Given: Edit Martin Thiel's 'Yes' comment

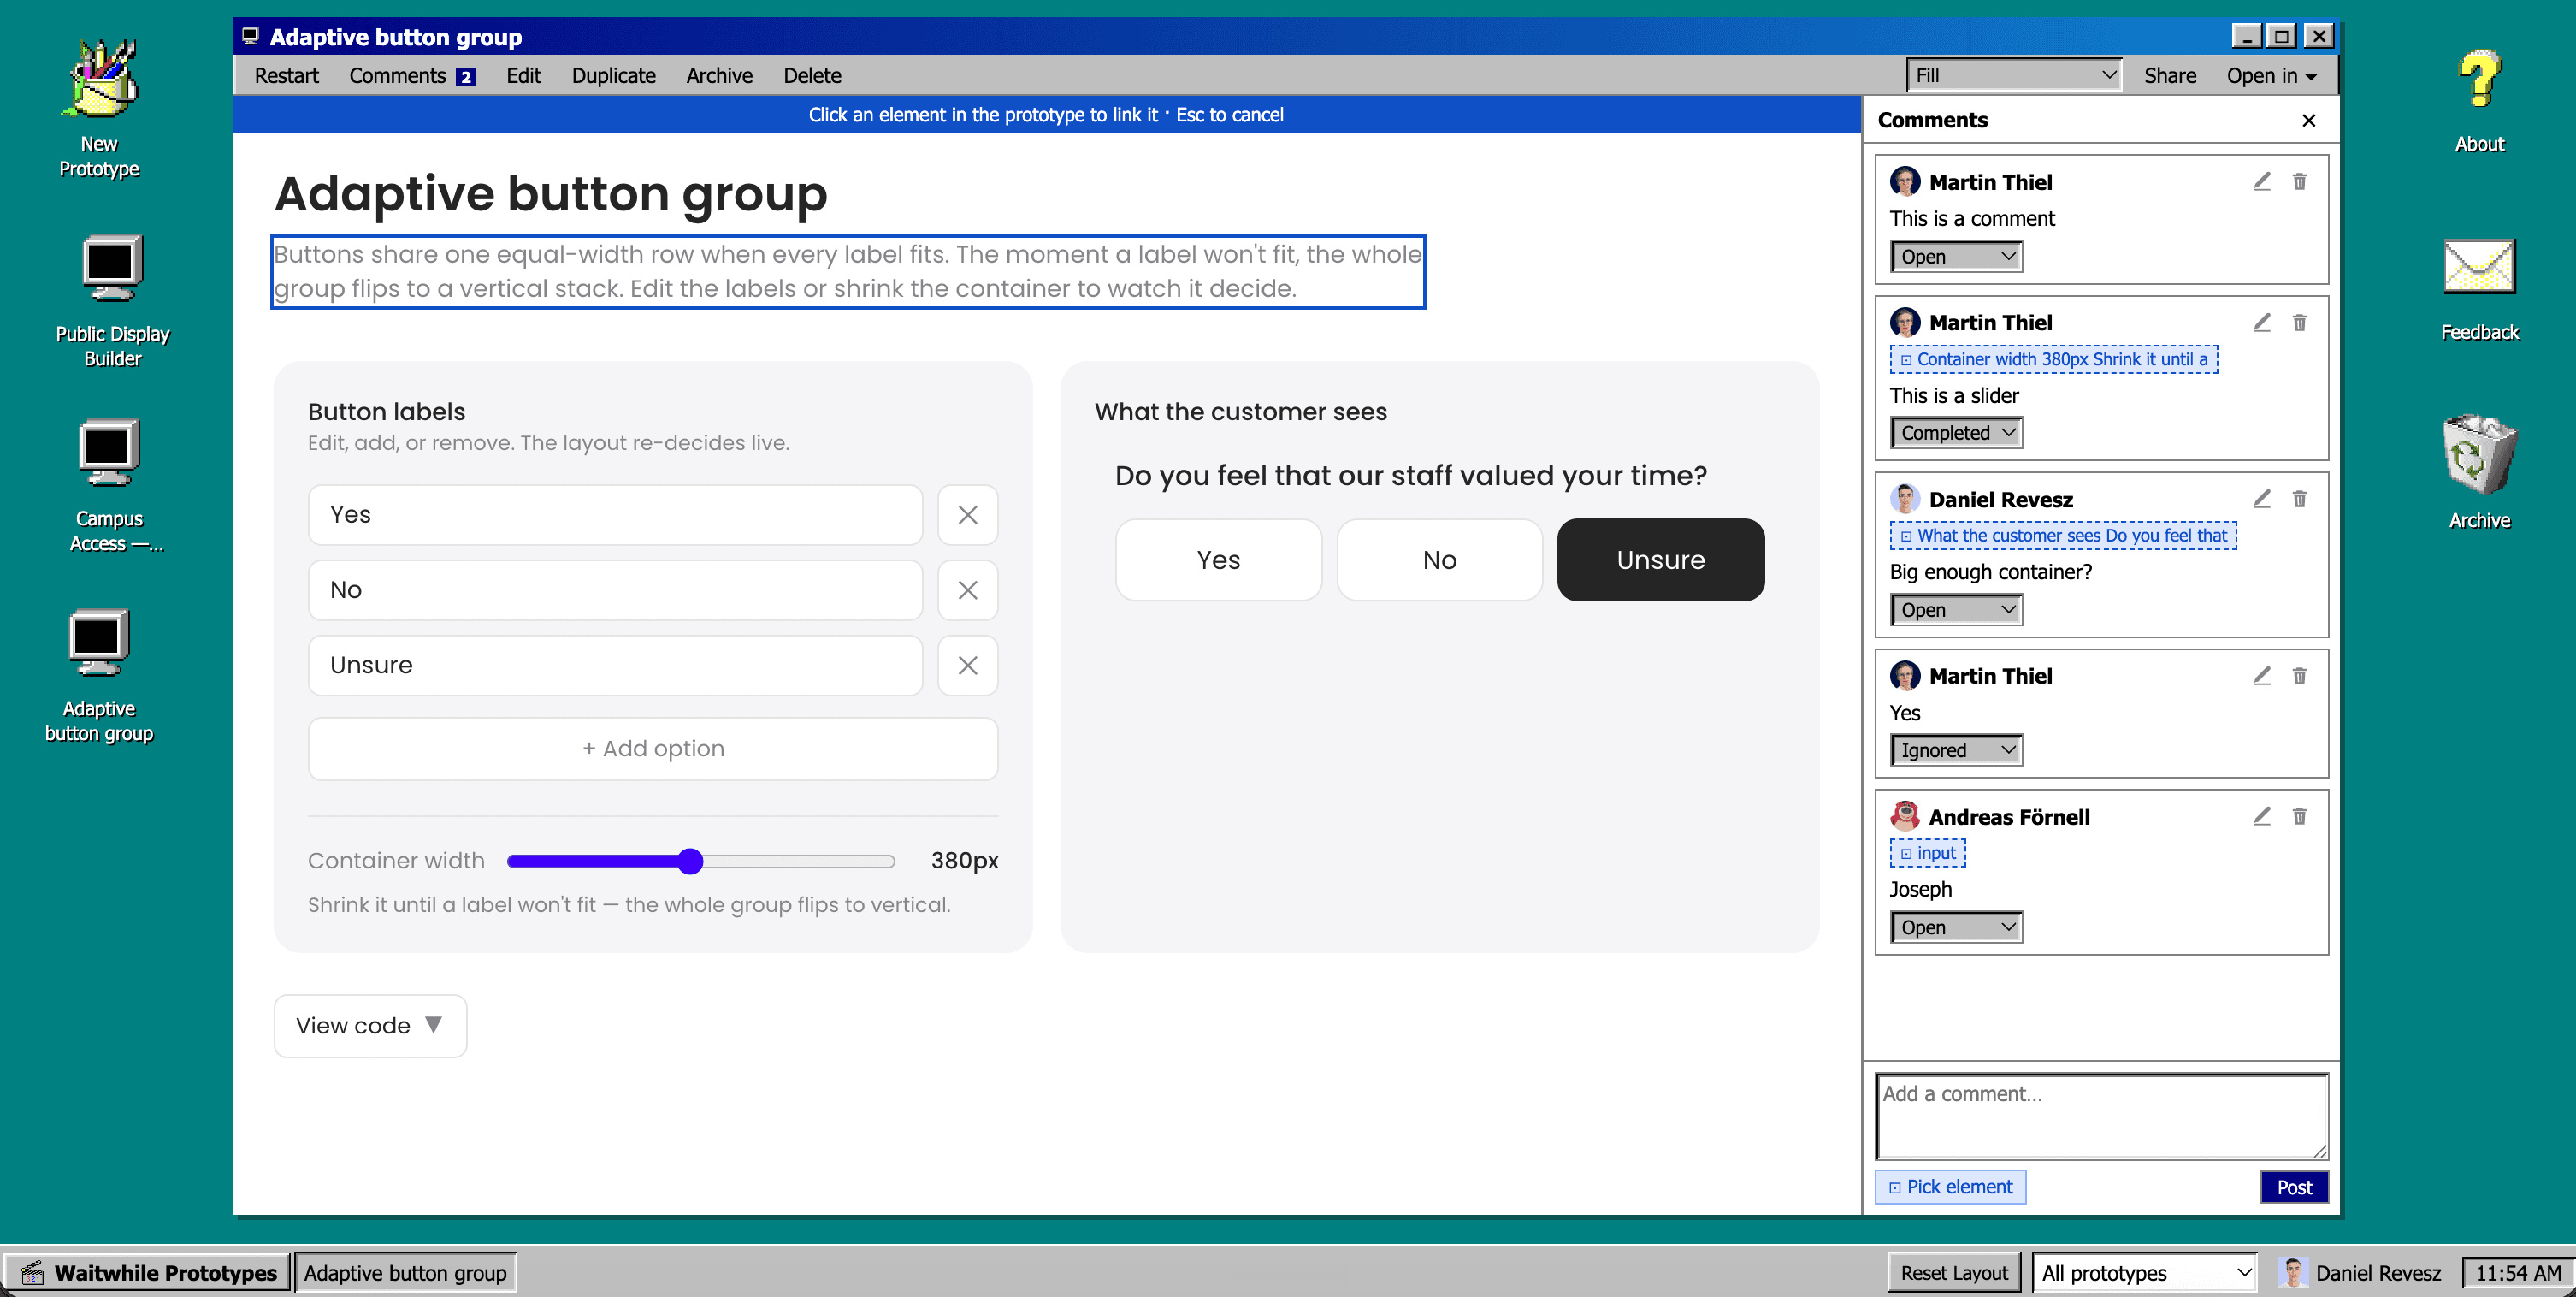Looking at the screenshot, I should [2261, 676].
